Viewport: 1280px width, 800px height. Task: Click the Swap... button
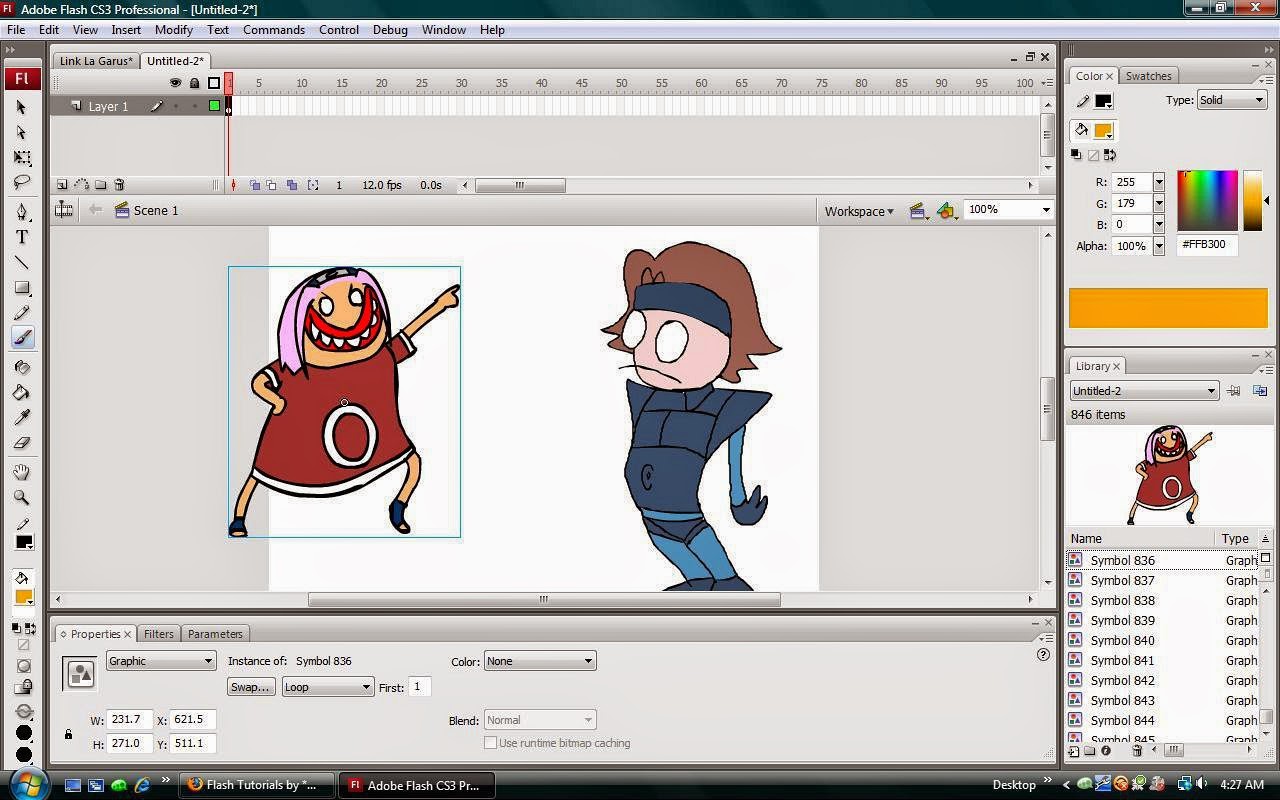(250, 687)
